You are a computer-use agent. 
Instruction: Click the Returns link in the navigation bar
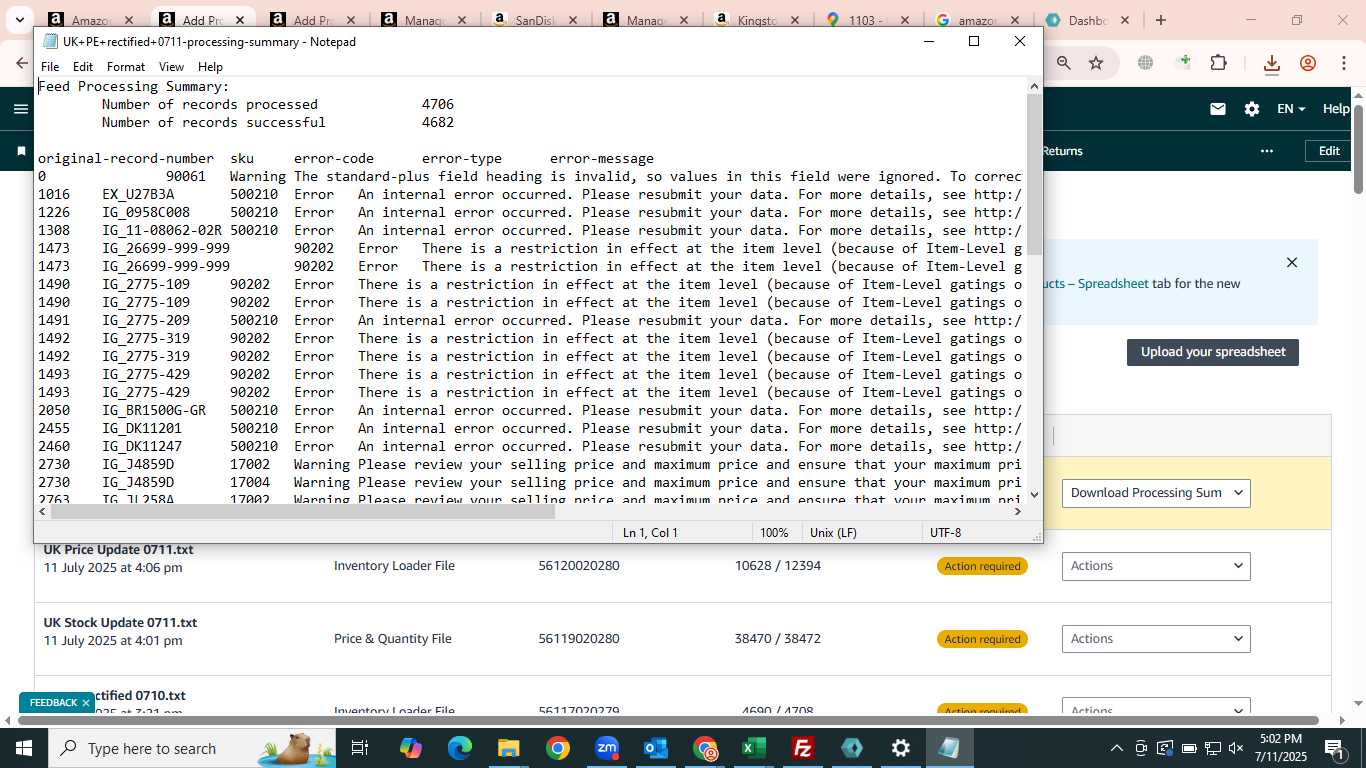point(1062,151)
